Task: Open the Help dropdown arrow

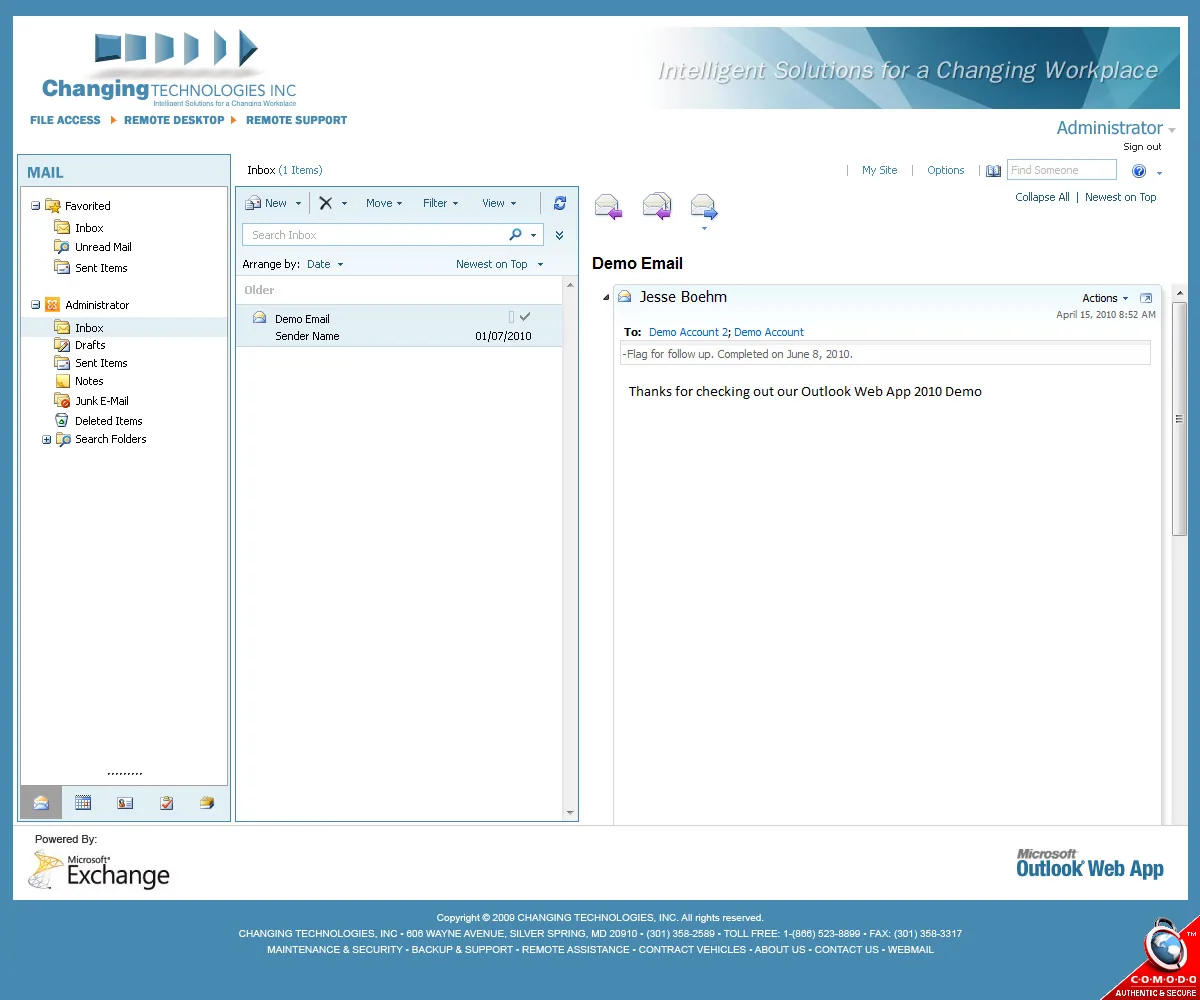Action: (1159, 173)
